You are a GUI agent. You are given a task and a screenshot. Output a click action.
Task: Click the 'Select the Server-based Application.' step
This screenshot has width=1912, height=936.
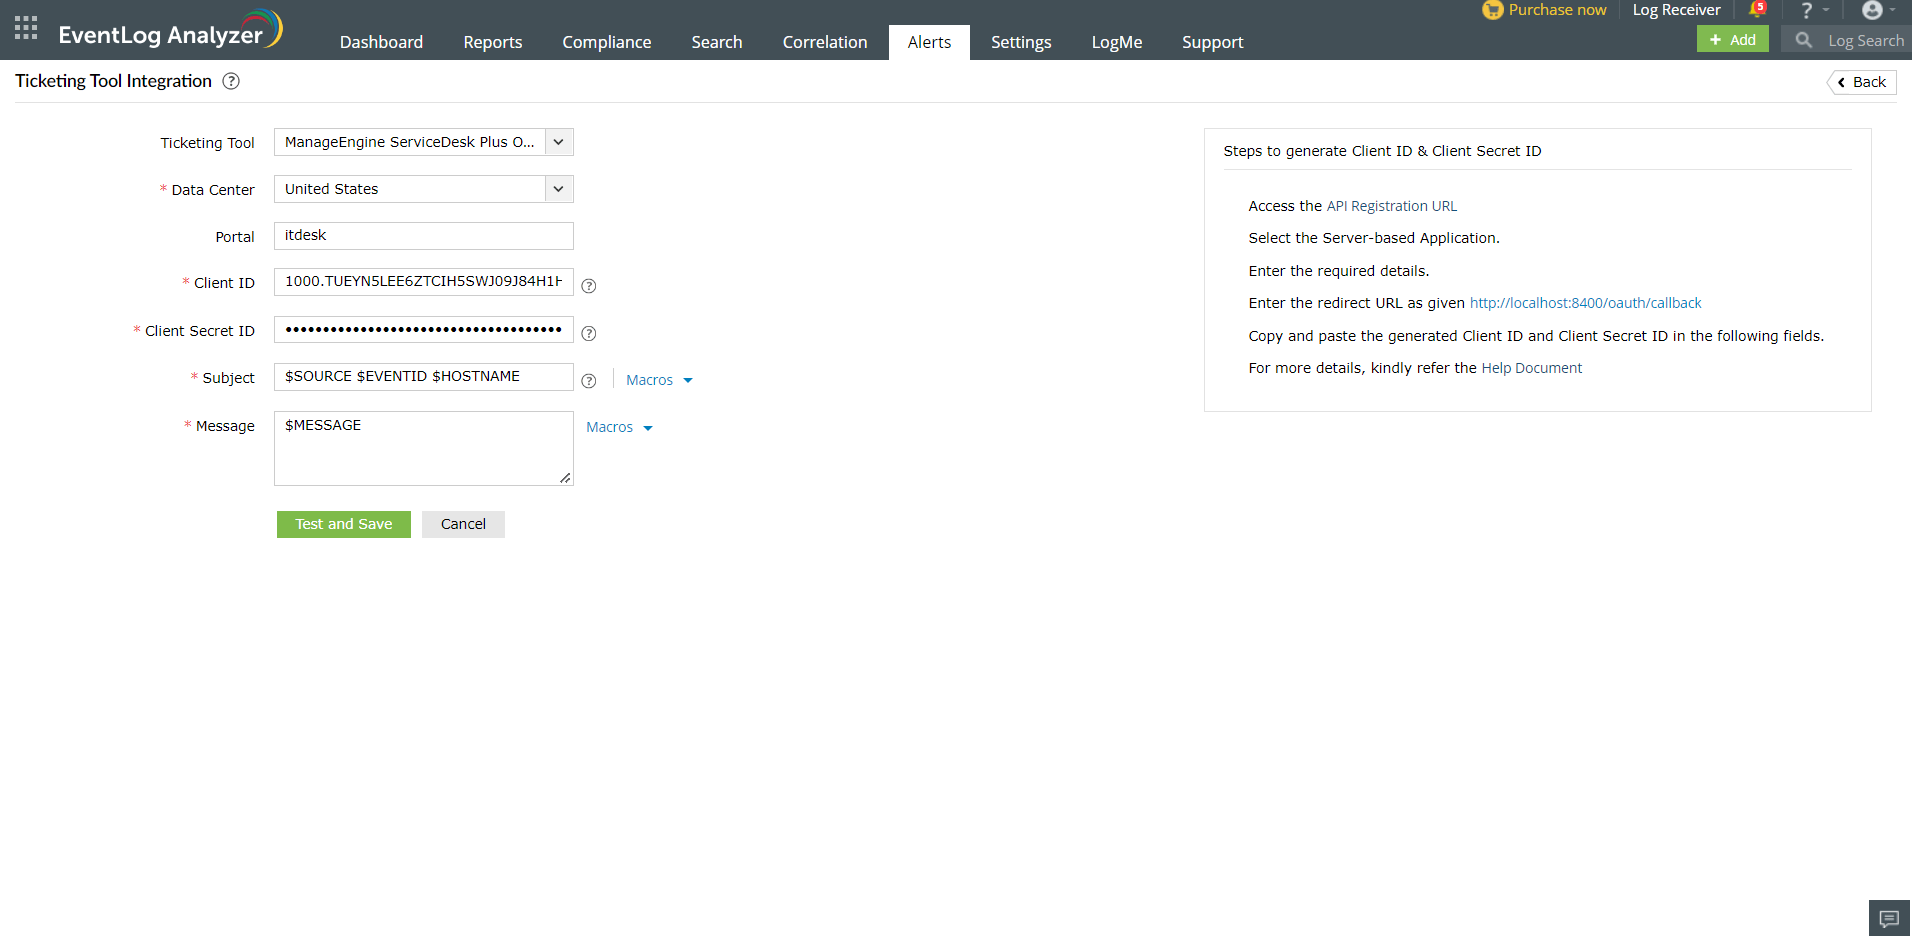pyautogui.click(x=1374, y=238)
